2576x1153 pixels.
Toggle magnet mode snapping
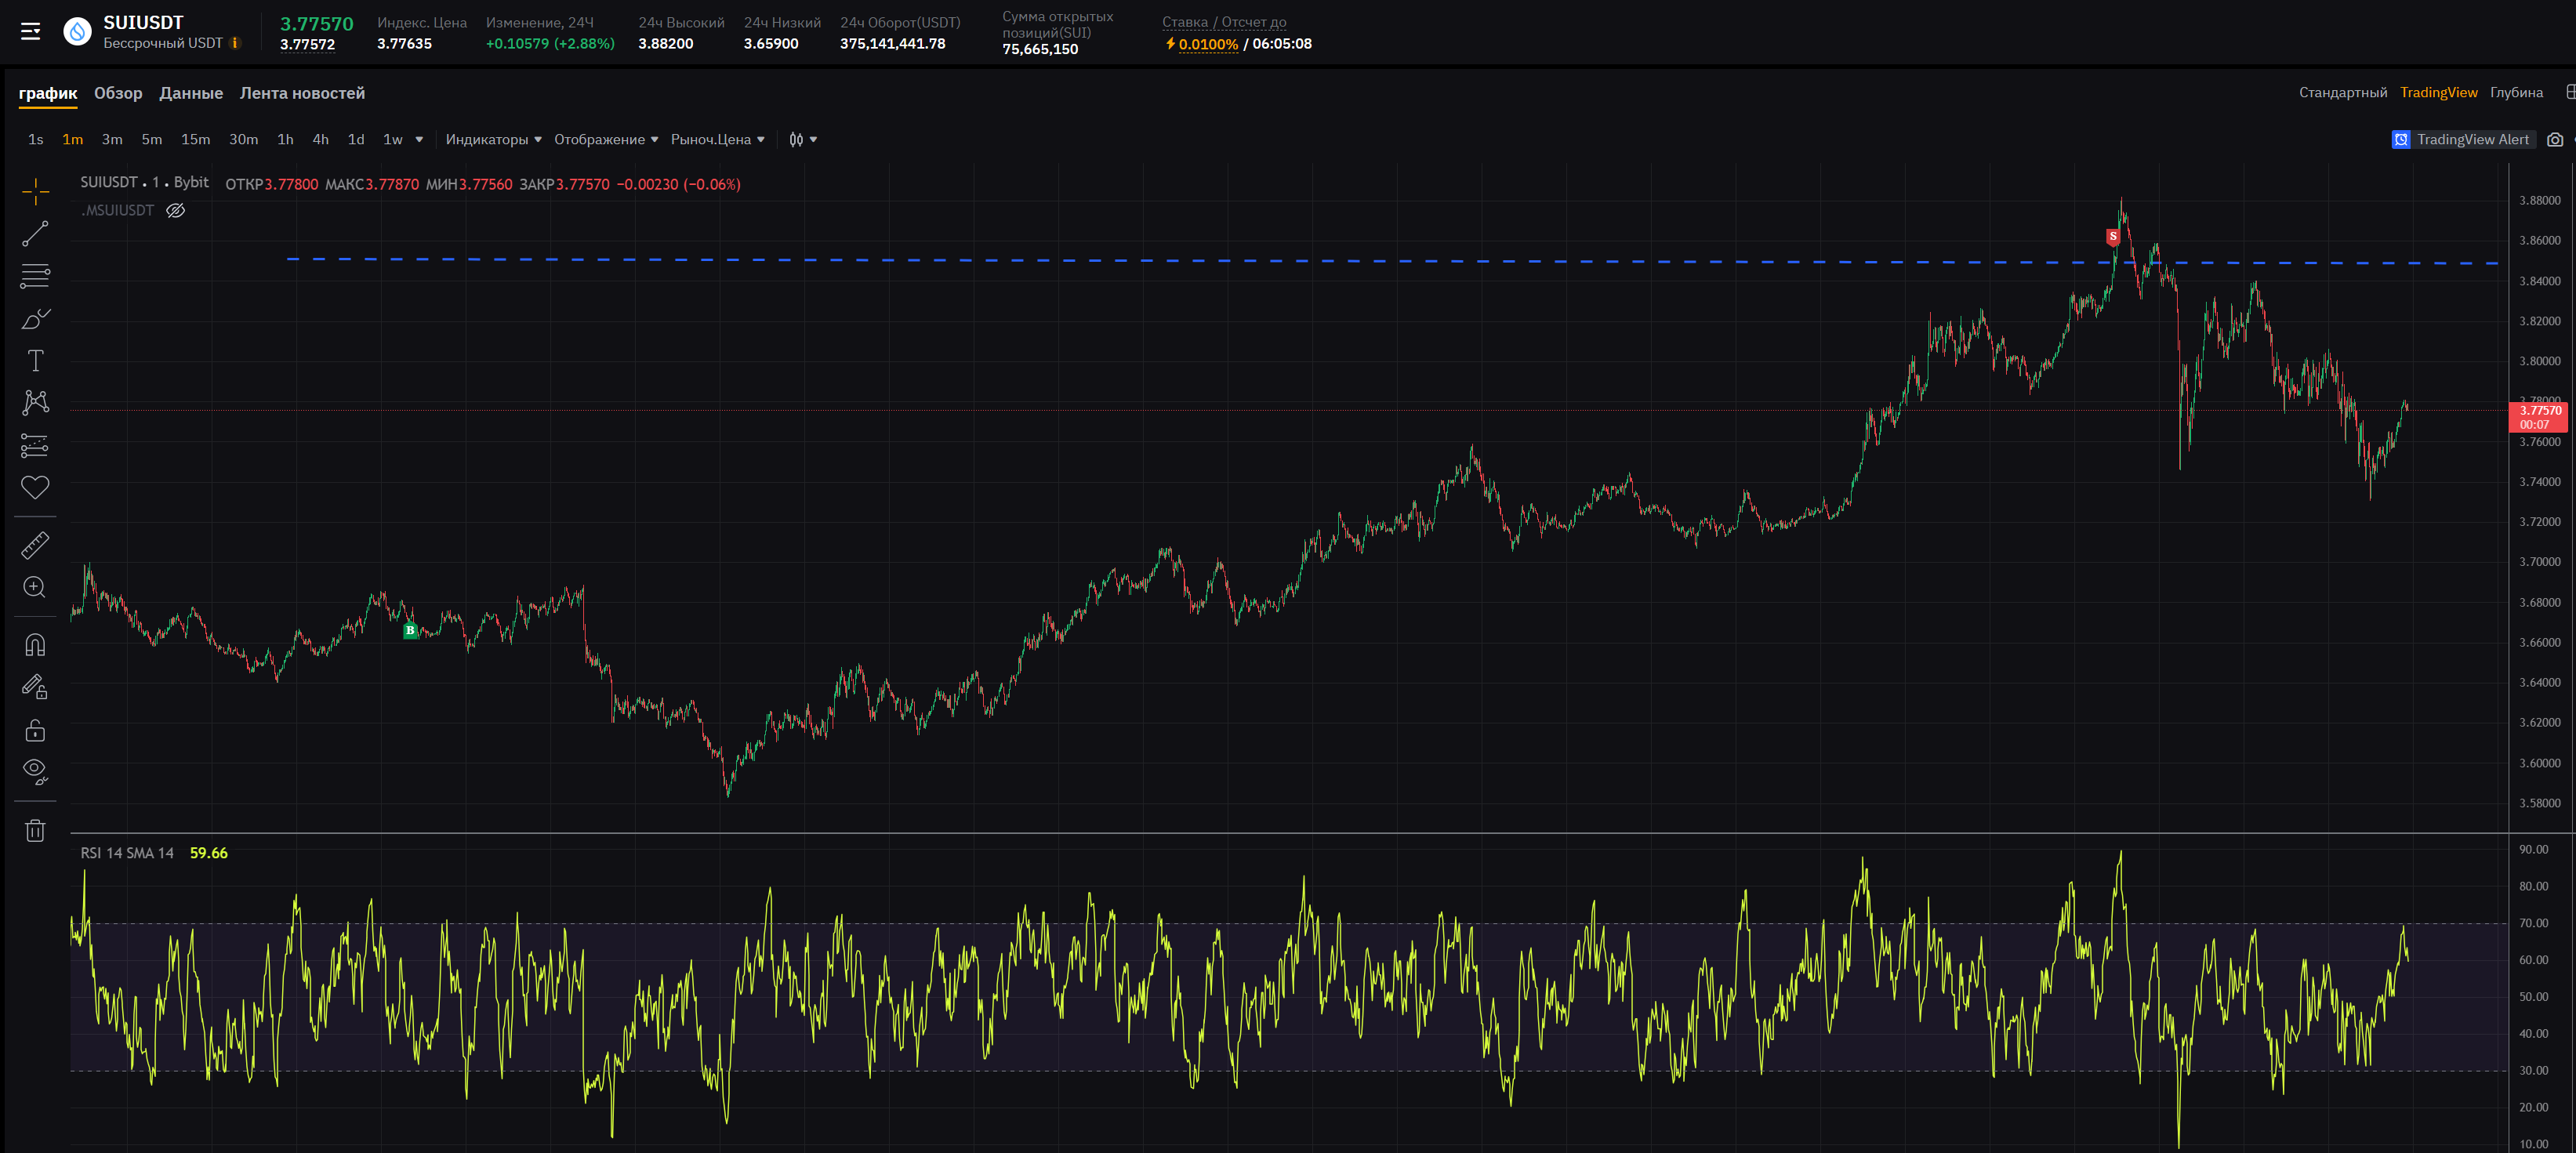(35, 645)
